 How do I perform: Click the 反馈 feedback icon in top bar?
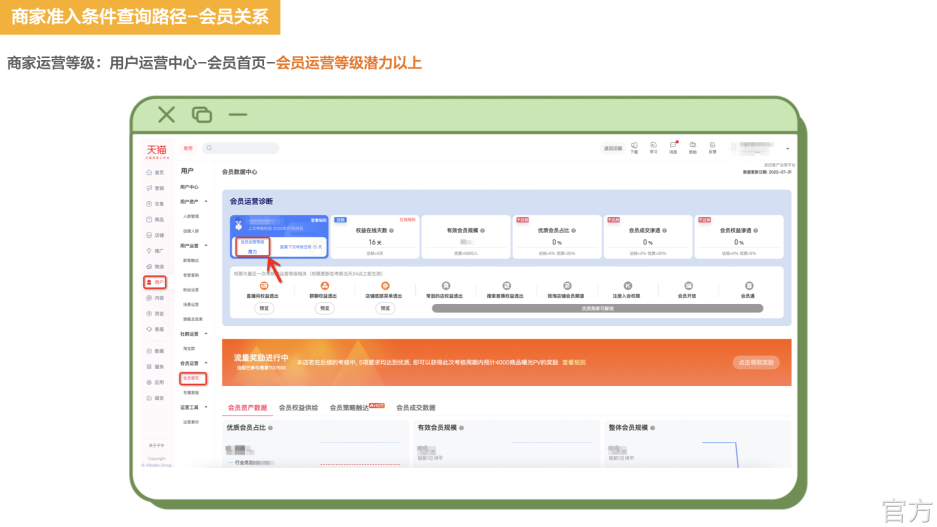[713, 146]
